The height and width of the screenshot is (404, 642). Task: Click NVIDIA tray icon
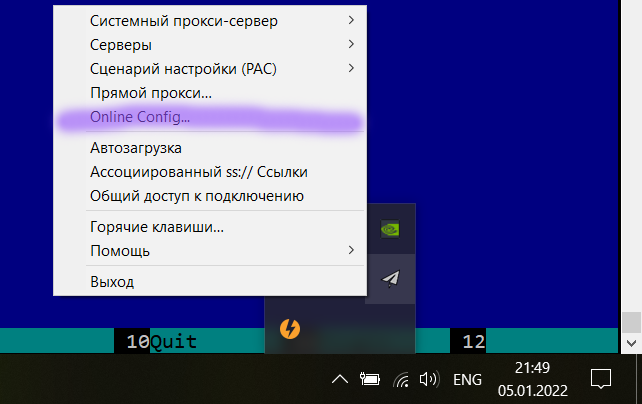(390, 229)
